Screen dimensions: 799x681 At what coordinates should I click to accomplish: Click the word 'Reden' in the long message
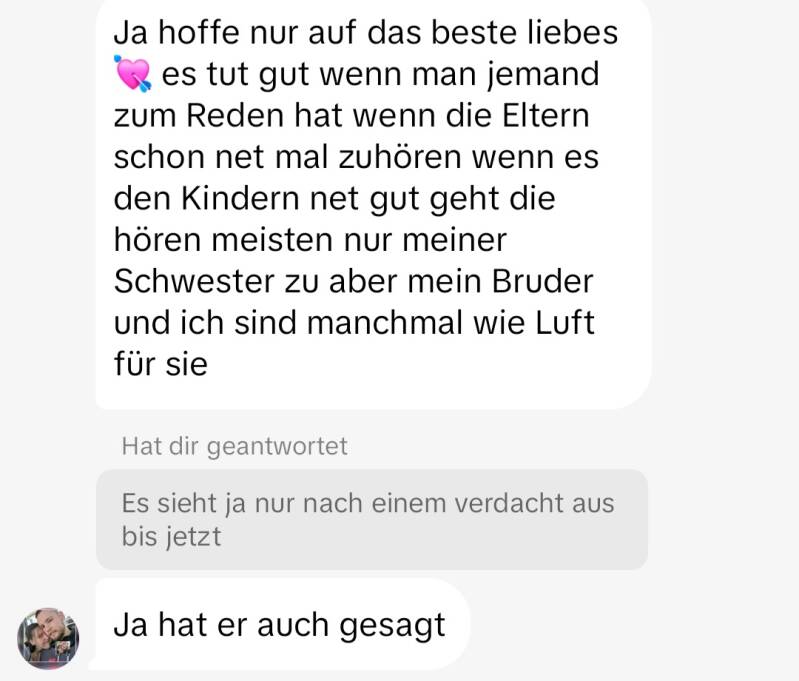click(234, 115)
